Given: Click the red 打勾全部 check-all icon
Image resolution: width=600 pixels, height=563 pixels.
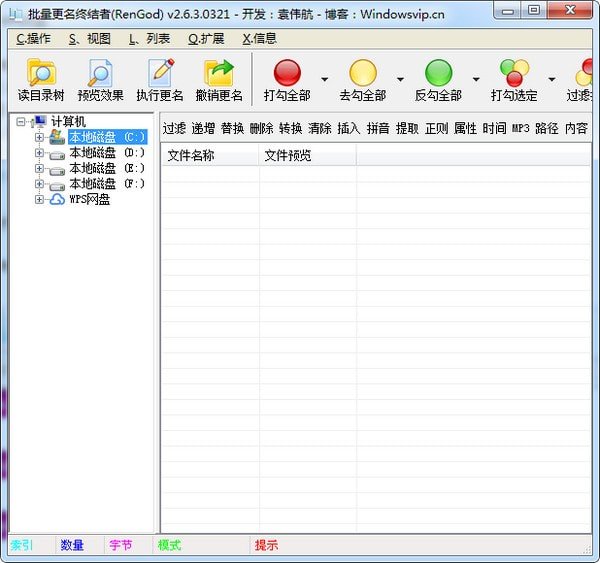Looking at the screenshot, I should pos(287,73).
